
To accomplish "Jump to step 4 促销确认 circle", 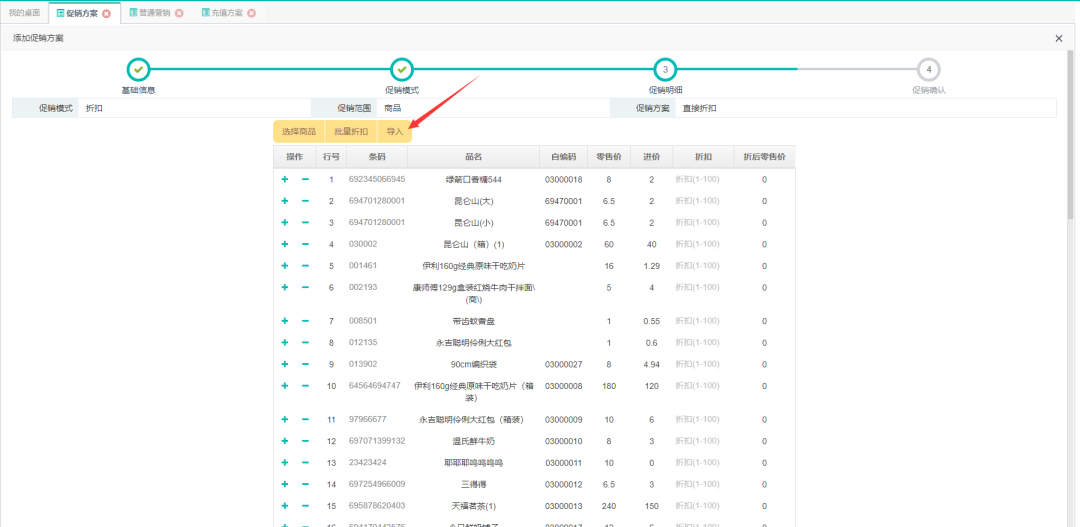I will click(929, 69).
